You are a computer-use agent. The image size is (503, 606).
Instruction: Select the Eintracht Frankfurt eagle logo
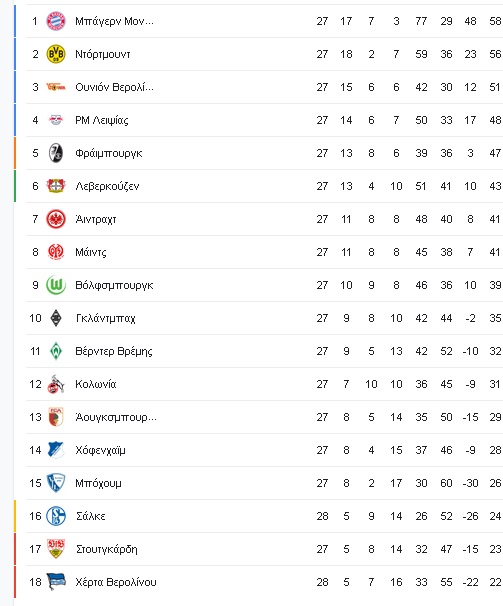pos(56,219)
